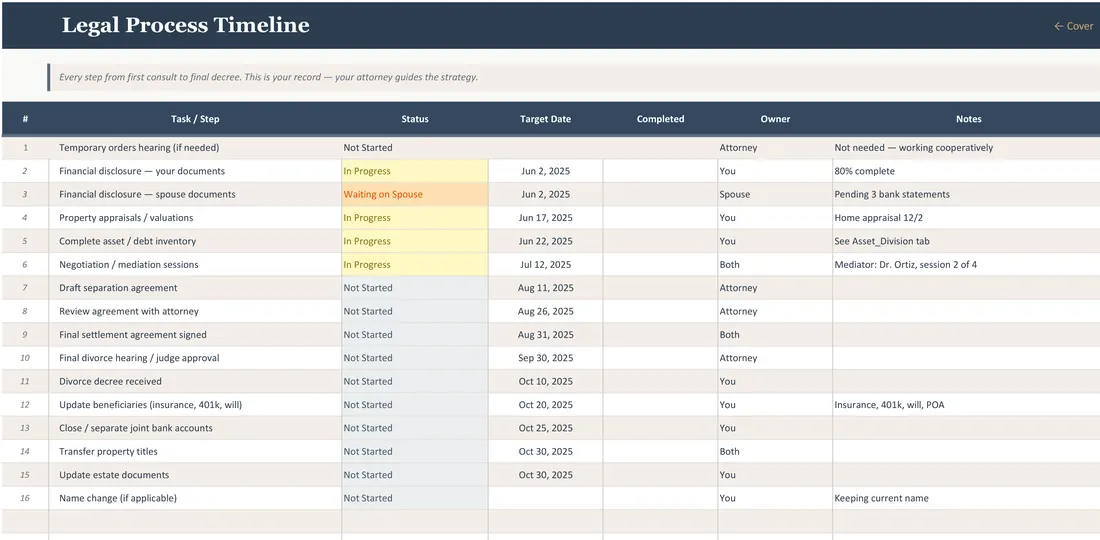Select 'Waiting on Spouse' status cell

(415, 194)
